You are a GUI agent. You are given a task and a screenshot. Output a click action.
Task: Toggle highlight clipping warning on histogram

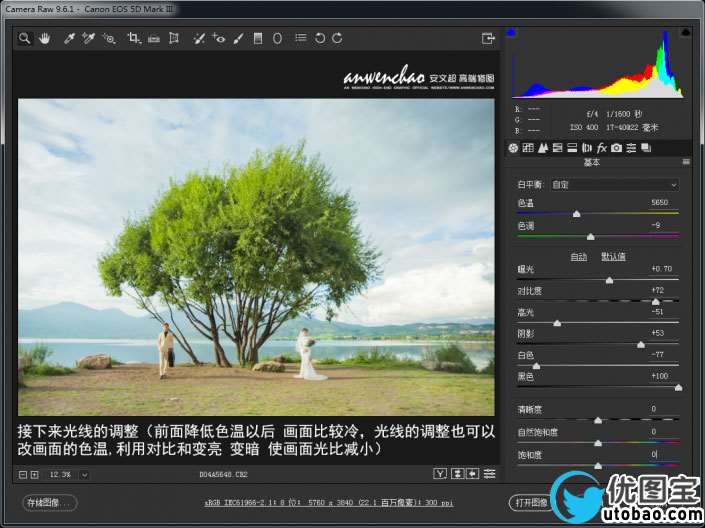point(686,32)
